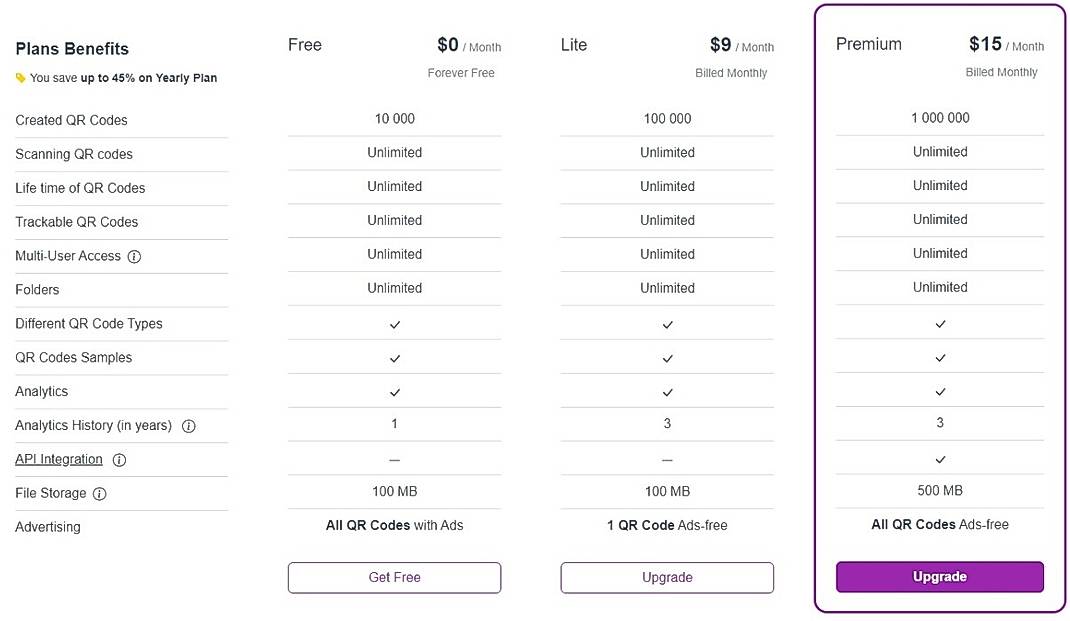
Task: View the Analytics History info tooltip icon
Action: pos(189,425)
